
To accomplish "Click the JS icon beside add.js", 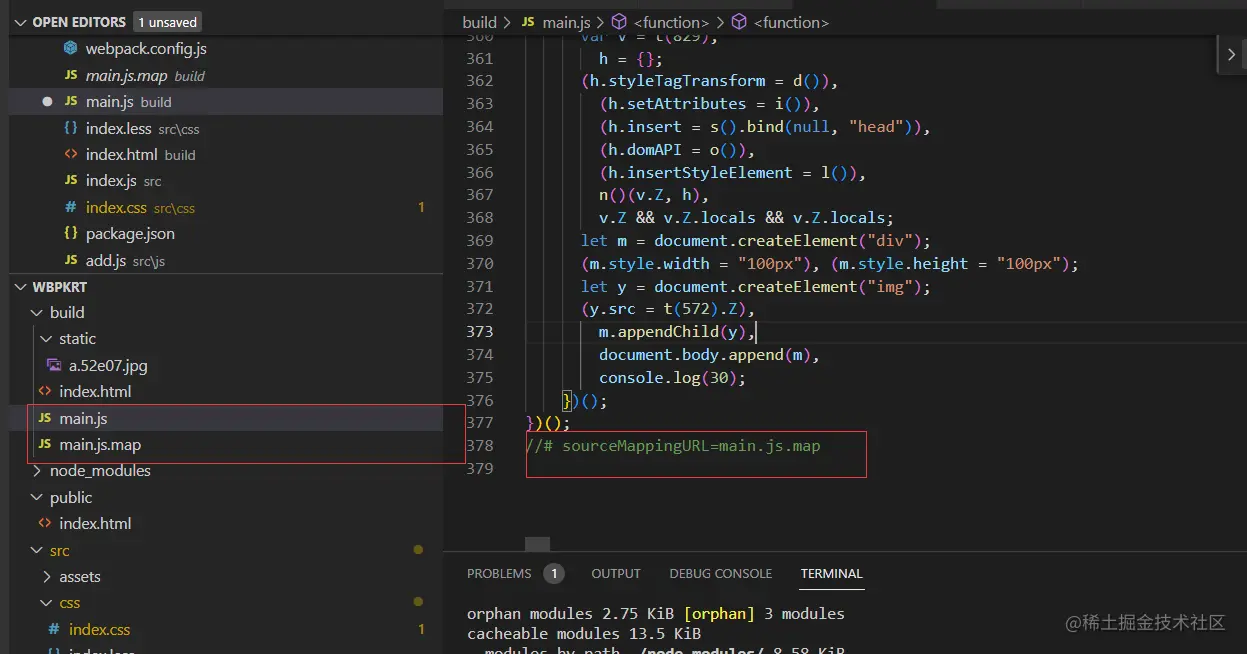I will point(70,260).
